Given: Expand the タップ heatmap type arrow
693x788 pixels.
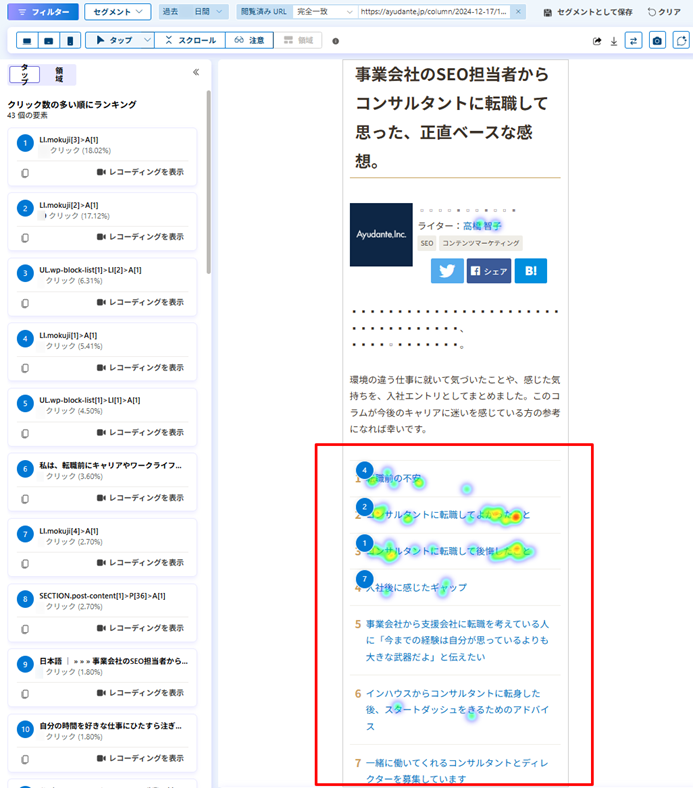Looking at the screenshot, I should [147, 40].
